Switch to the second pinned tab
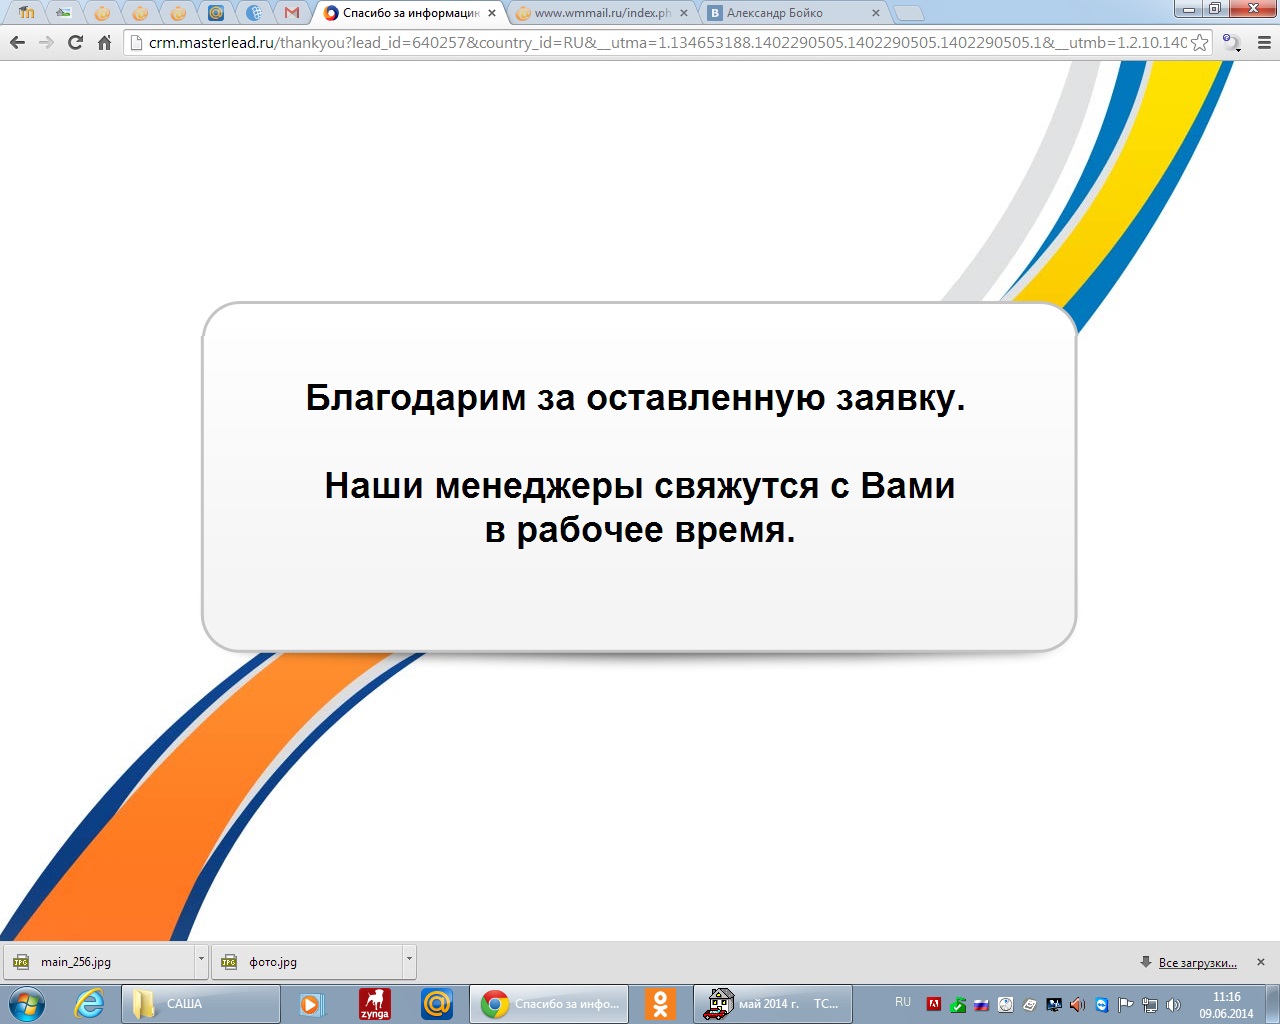 [64, 13]
